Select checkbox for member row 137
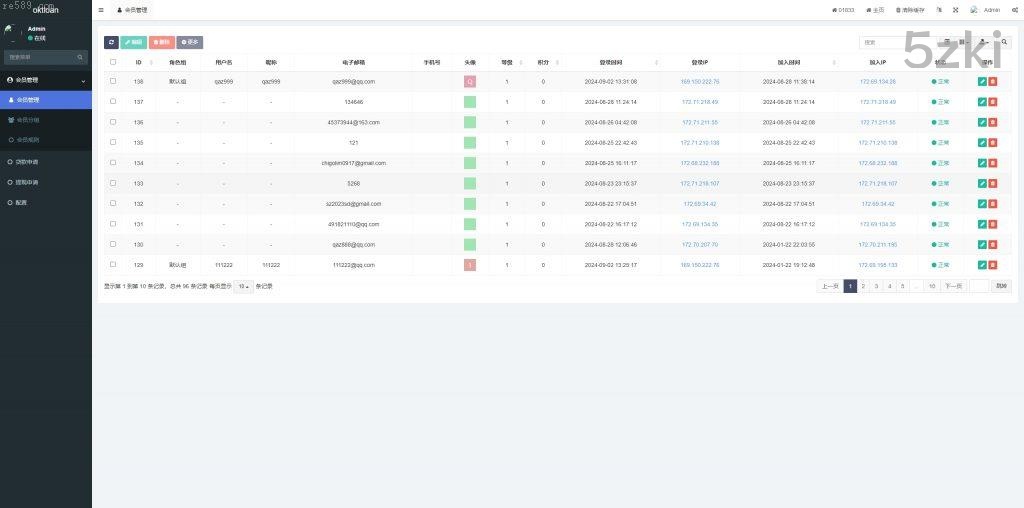This screenshot has height=508, width=1024. click(x=113, y=102)
